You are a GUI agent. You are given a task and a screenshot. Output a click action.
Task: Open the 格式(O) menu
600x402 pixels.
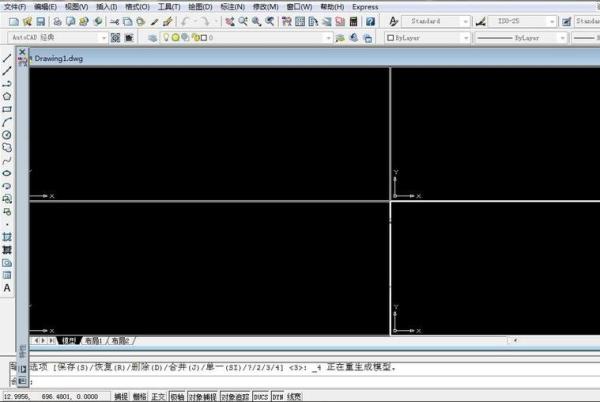137,7
